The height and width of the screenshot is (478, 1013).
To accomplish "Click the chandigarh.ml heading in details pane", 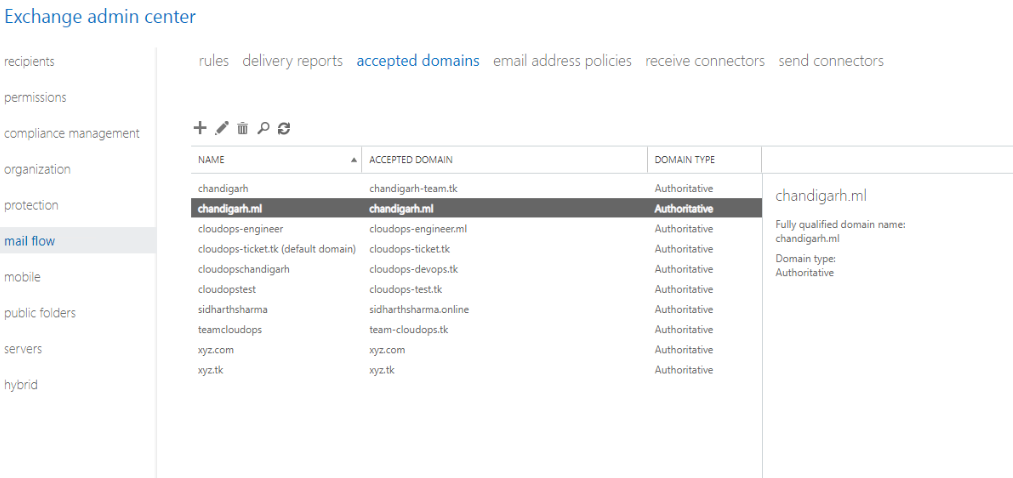I will 820,196.
